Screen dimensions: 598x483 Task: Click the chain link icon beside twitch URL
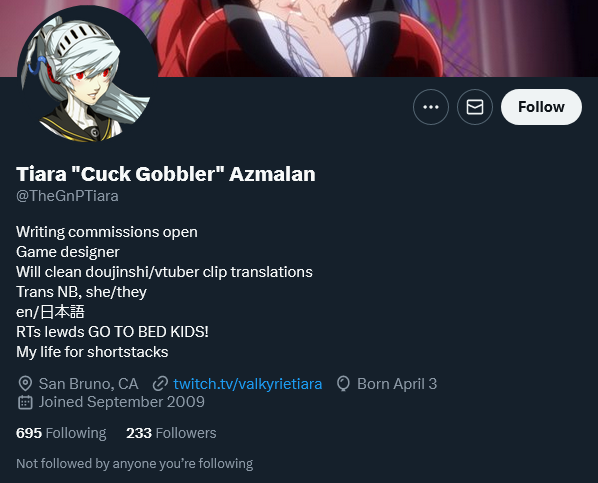tap(160, 384)
